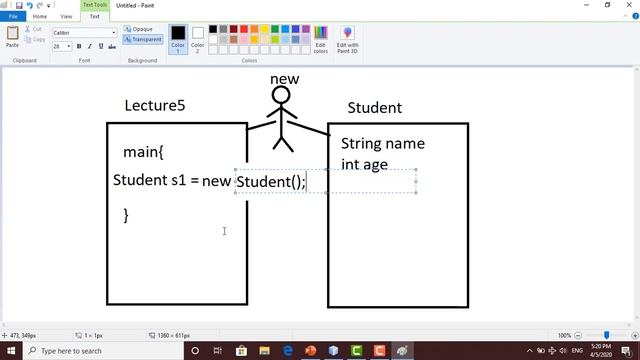Open the clock showing 5:20 PM

pyautogui.click(x=601, y=351)
